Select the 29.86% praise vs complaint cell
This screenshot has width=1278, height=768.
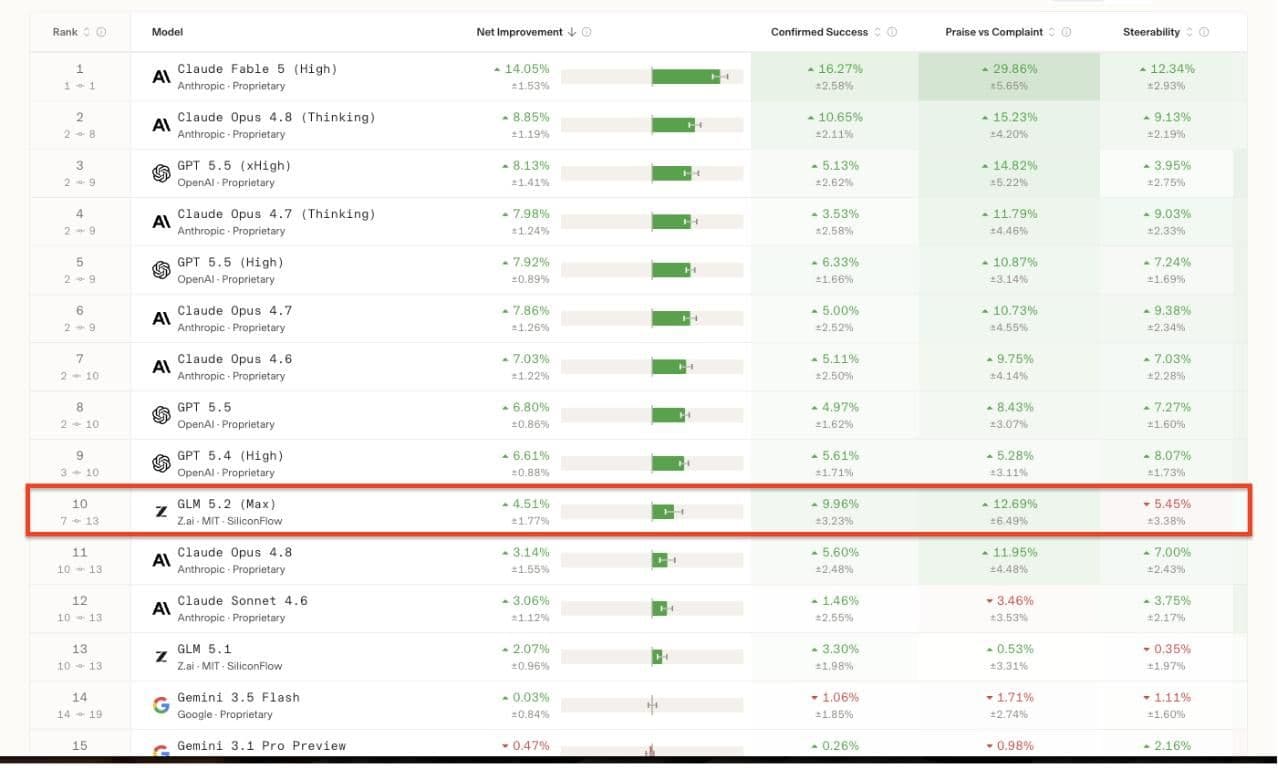coord(1009,77)
